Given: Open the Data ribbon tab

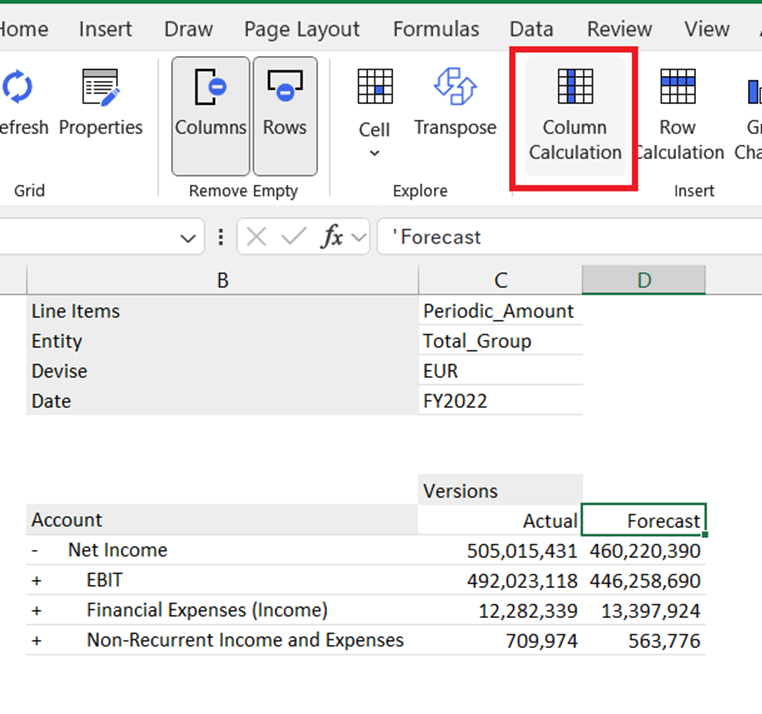Looking at the screenshot, I should [x=531, y=29].
